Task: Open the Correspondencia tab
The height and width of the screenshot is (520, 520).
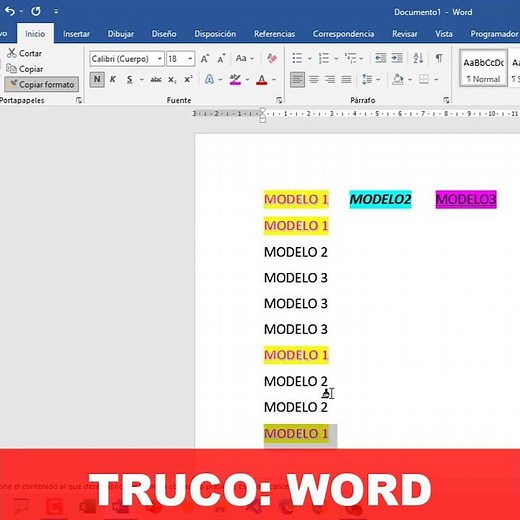Action: (x=343, y=34)
